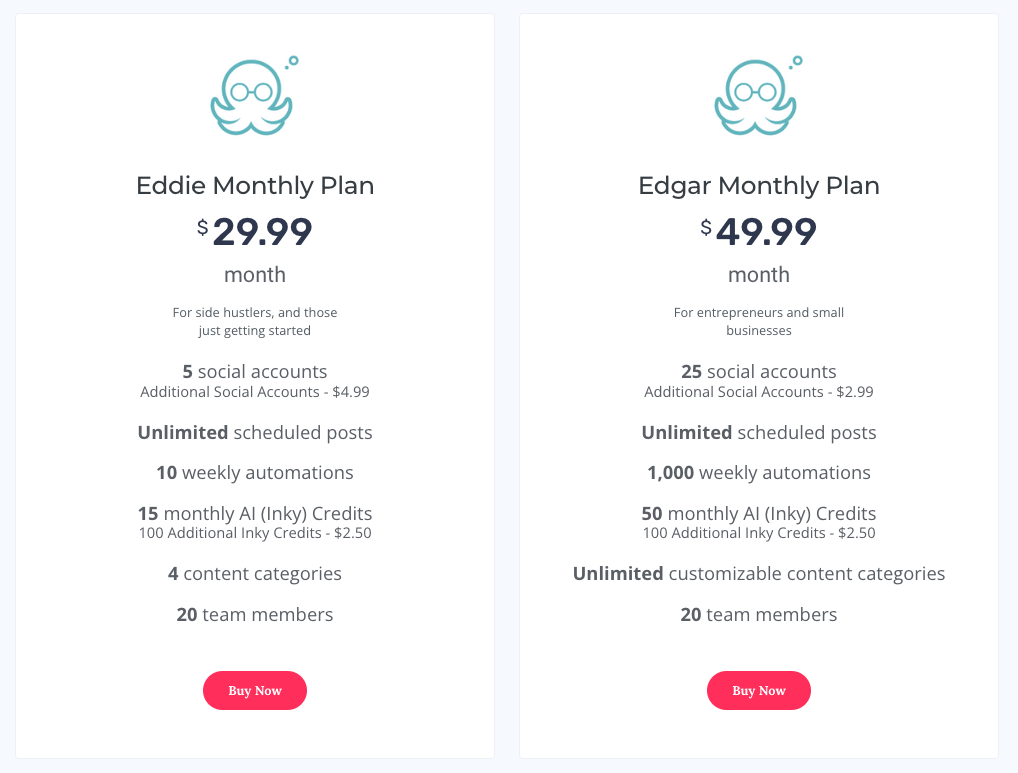This screenshot has width=1018, height=773.
Task: Click the octopus mascot icon on Edgar plan
Action: click(758, 95)
